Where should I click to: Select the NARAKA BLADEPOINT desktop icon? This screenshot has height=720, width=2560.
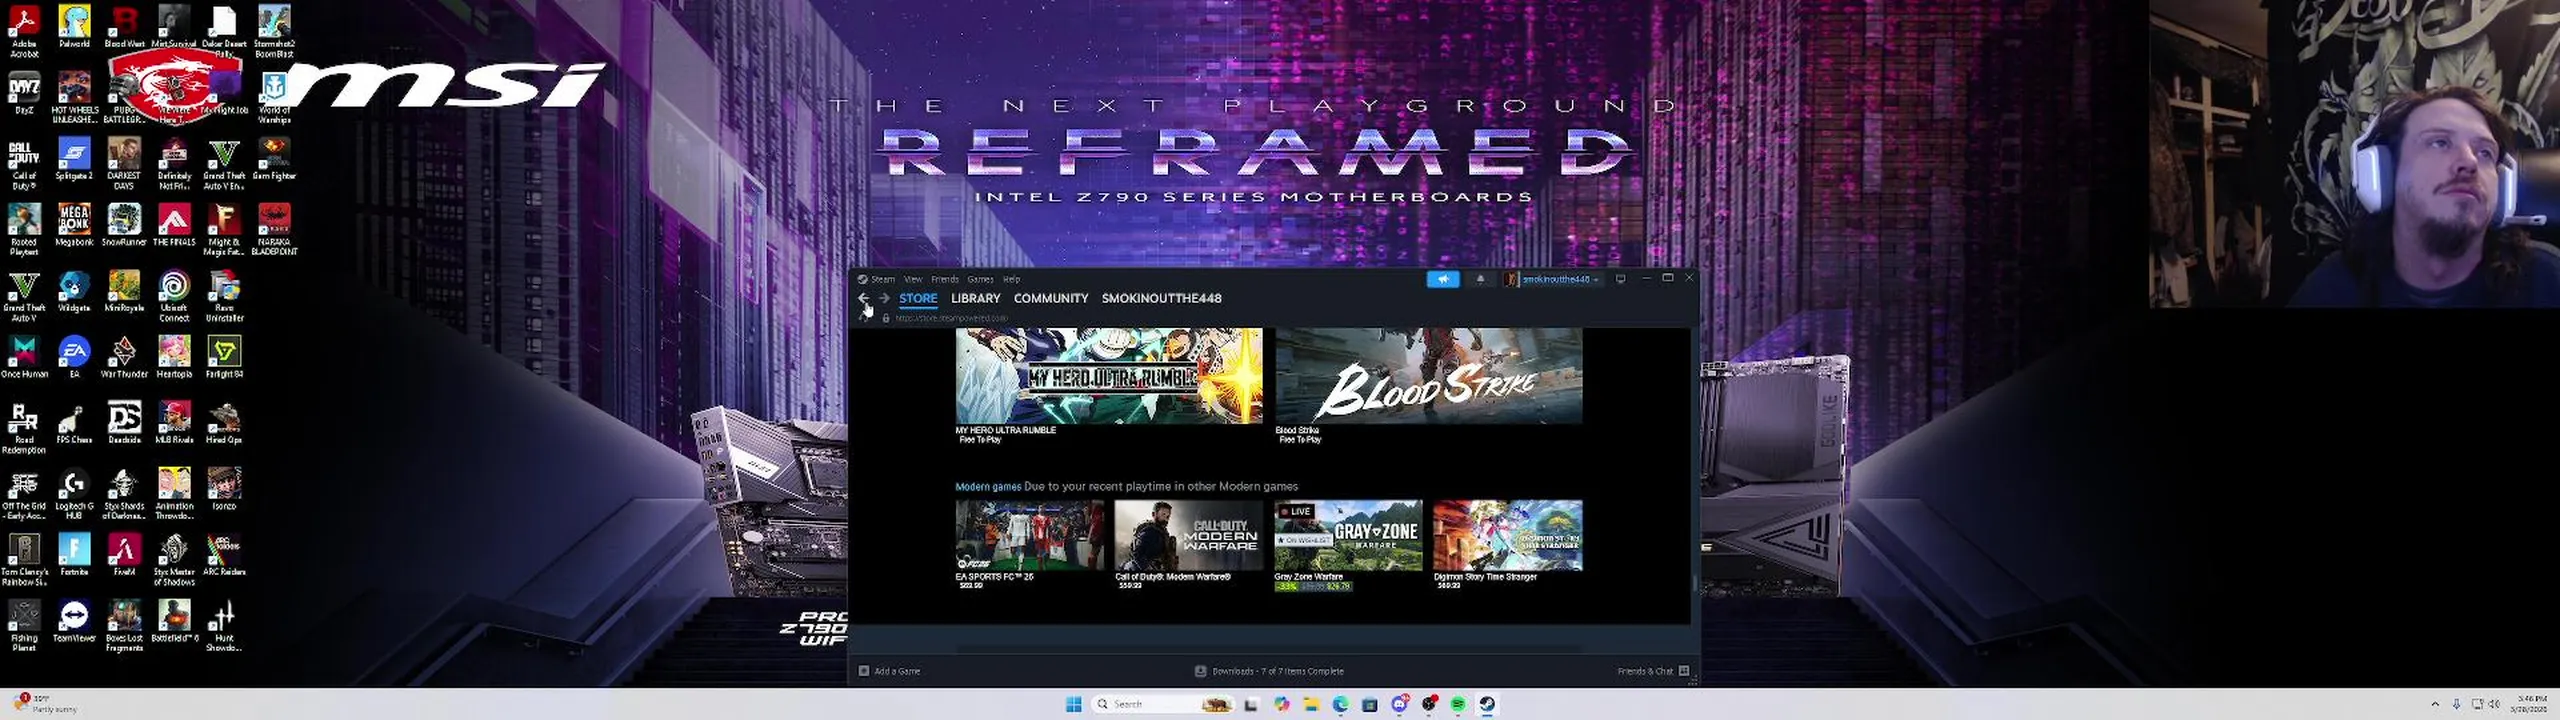[x=274, y=229]
